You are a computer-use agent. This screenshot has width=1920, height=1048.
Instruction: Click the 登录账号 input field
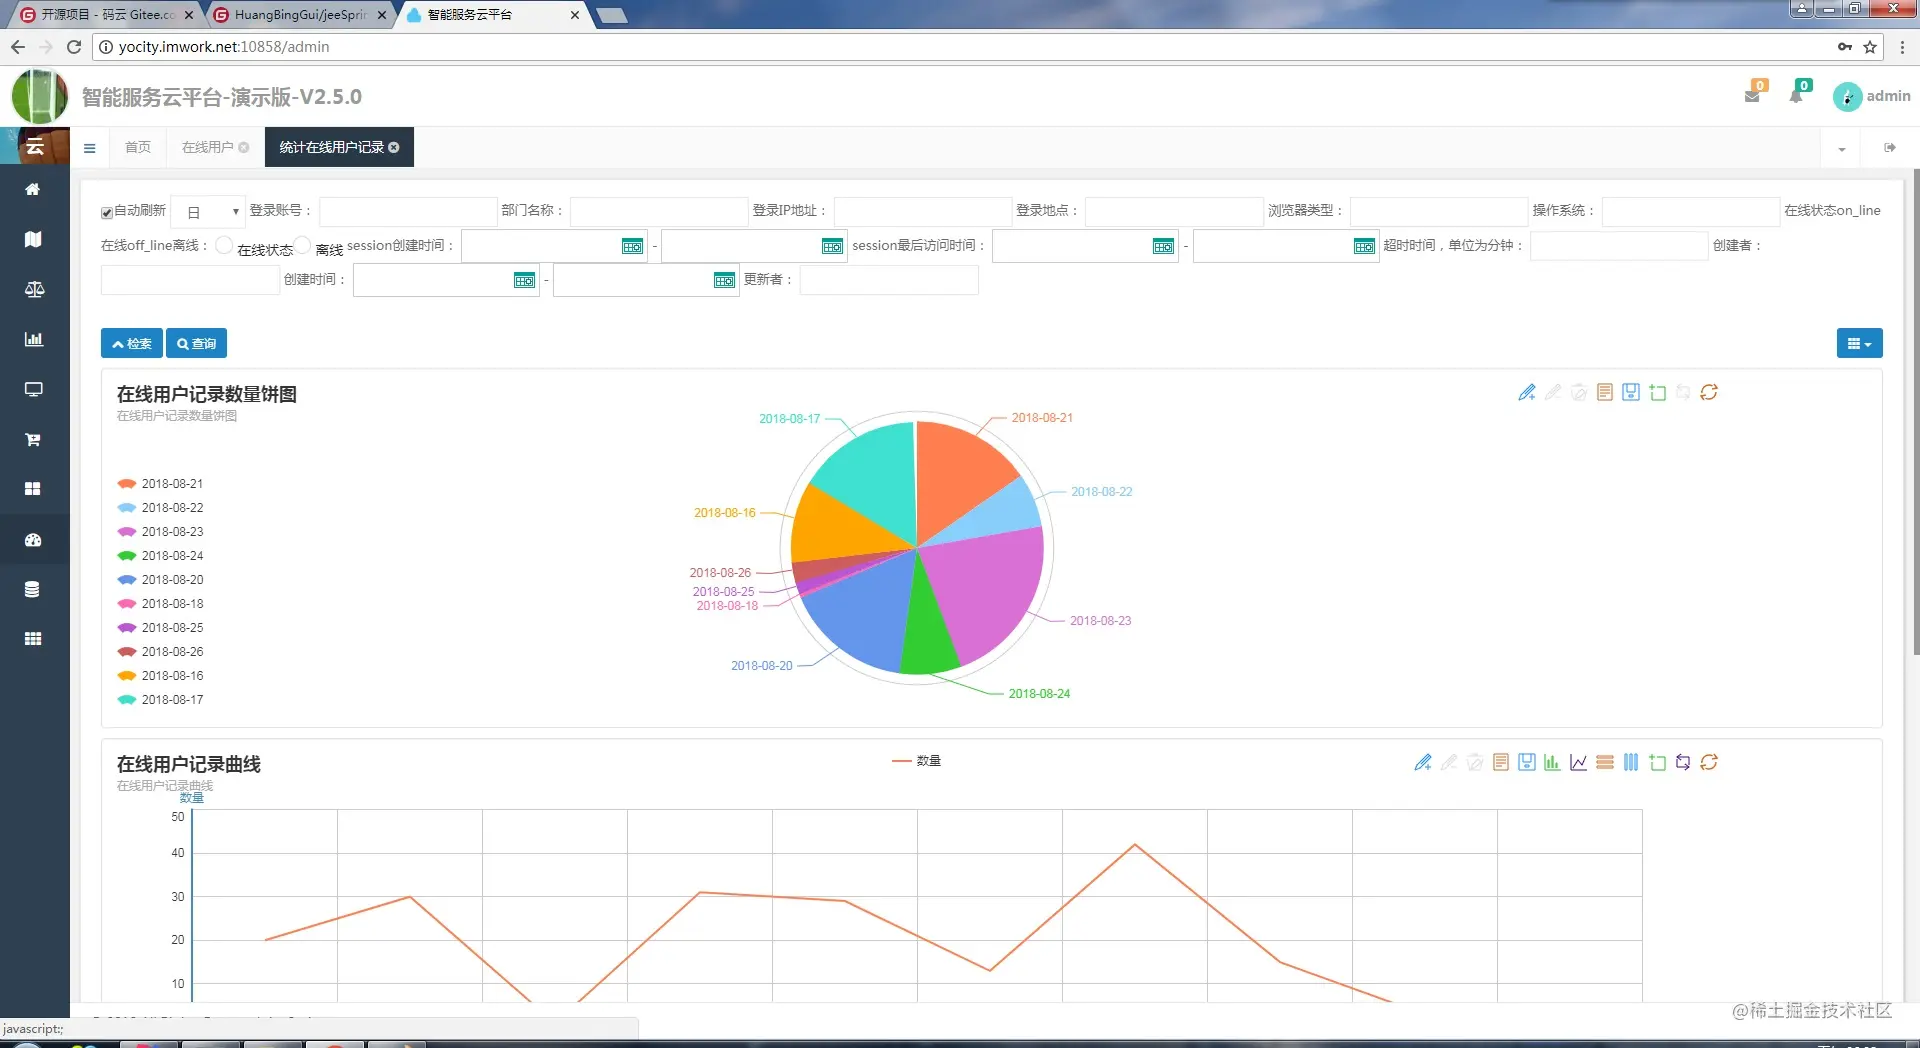[x=407, y=211]
